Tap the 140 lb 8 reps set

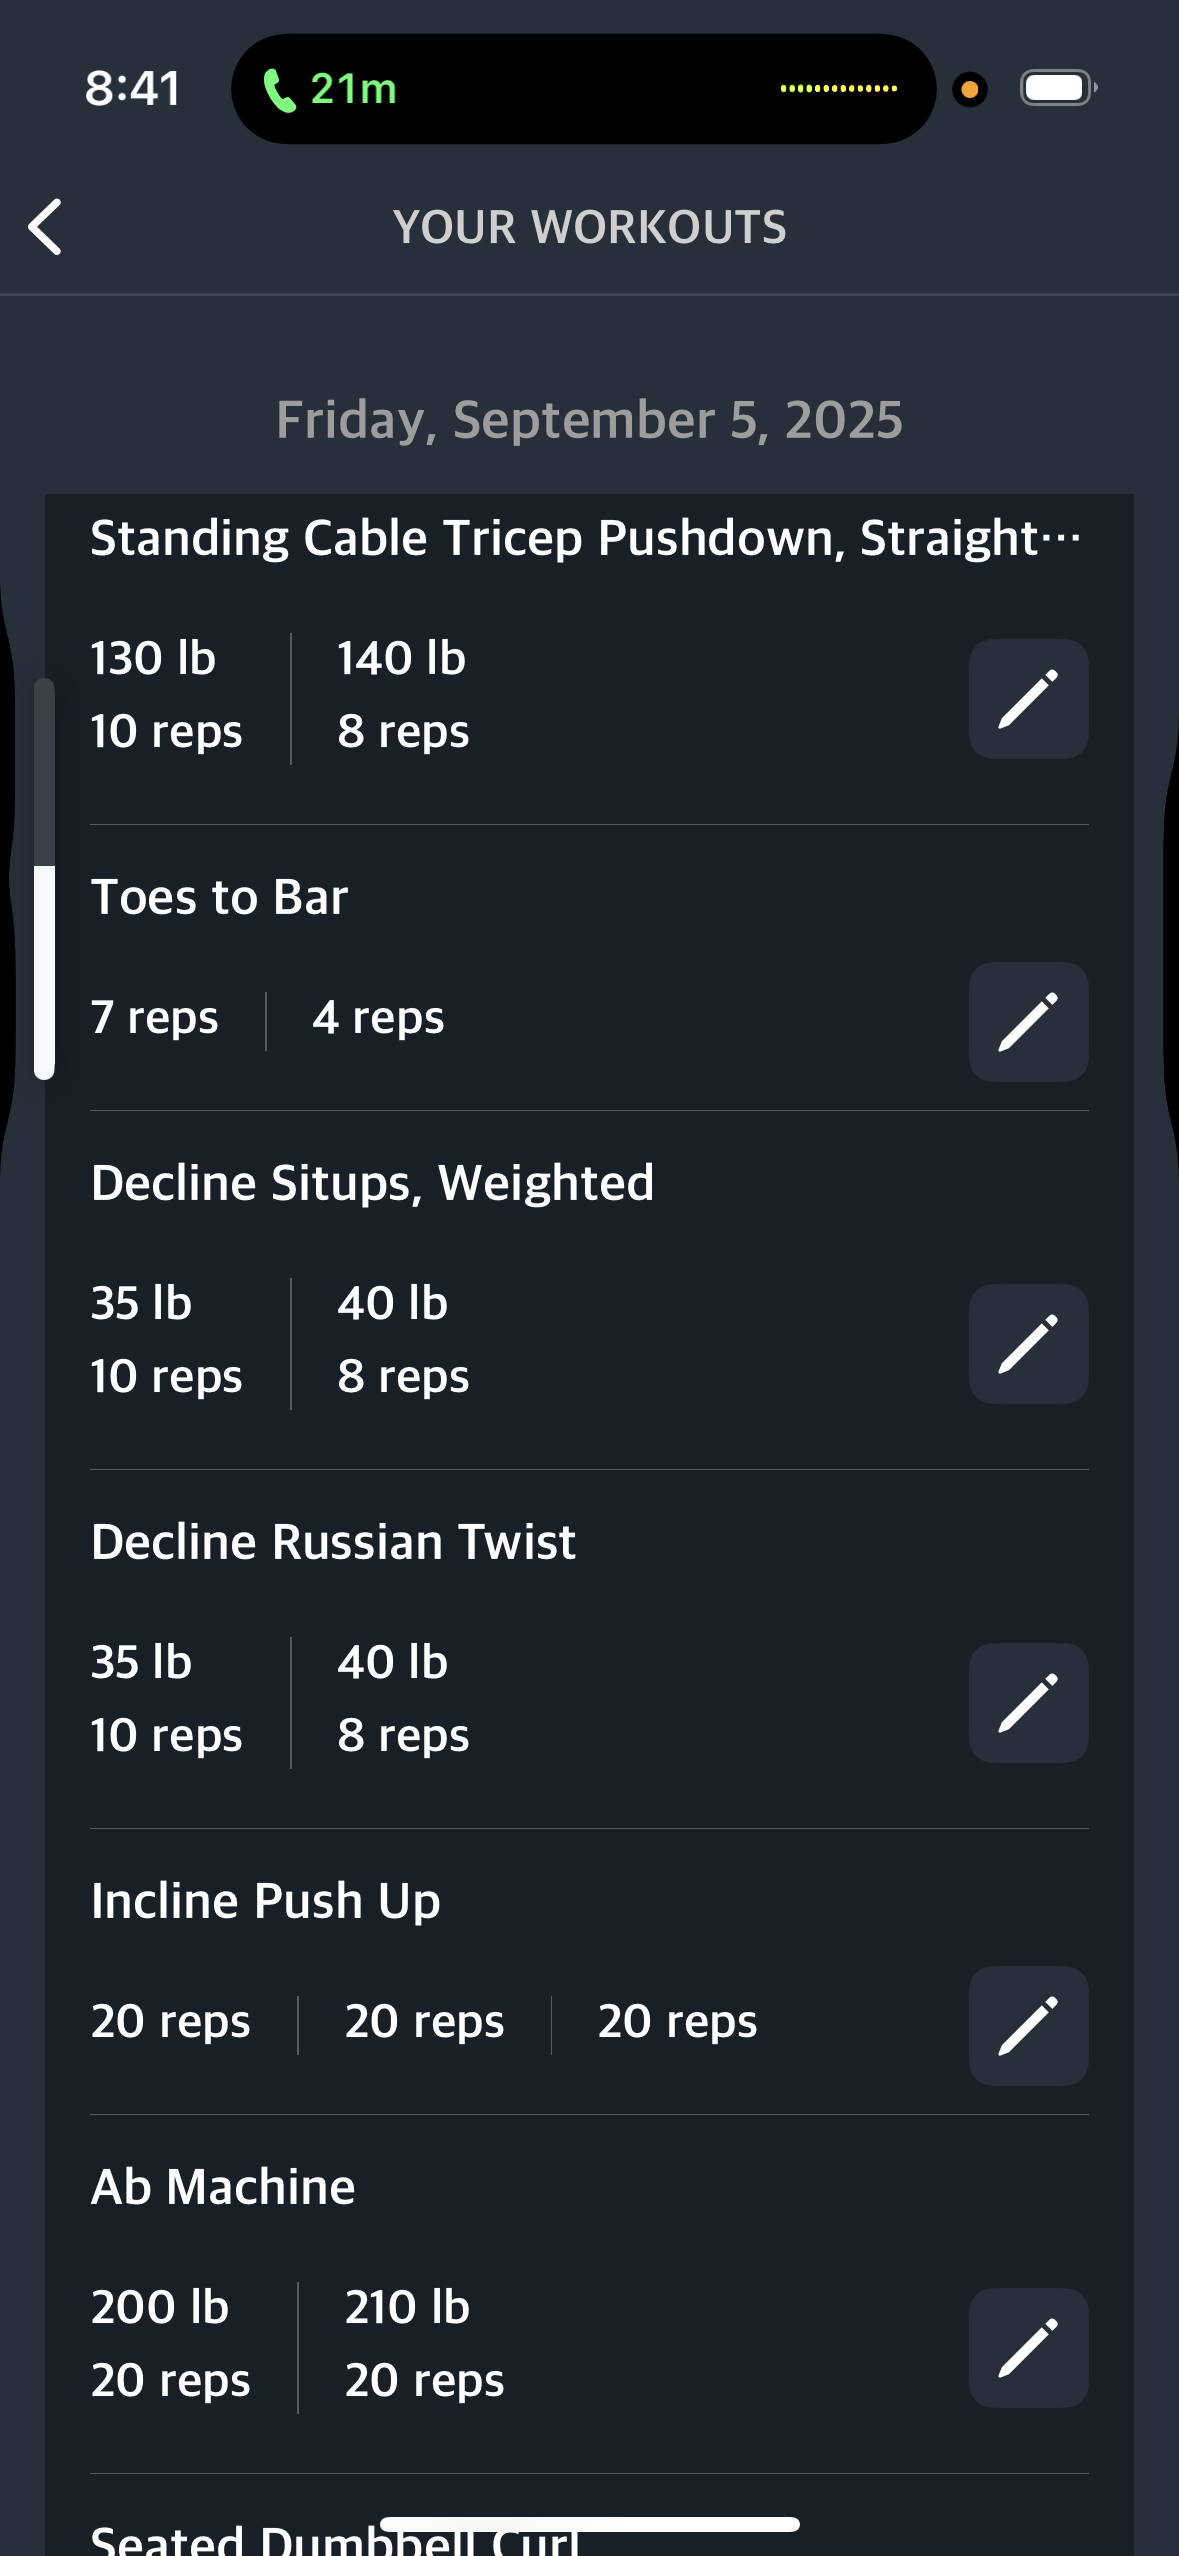click(403, 695)
